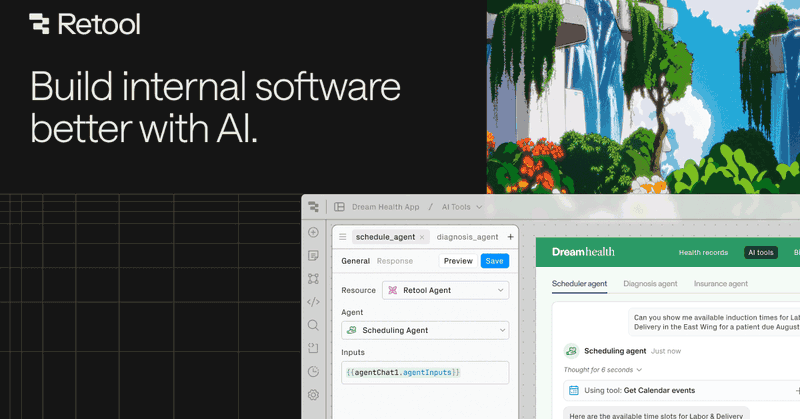Add a new query with the plus icon
800x419 pixels.
click(510, 237)
